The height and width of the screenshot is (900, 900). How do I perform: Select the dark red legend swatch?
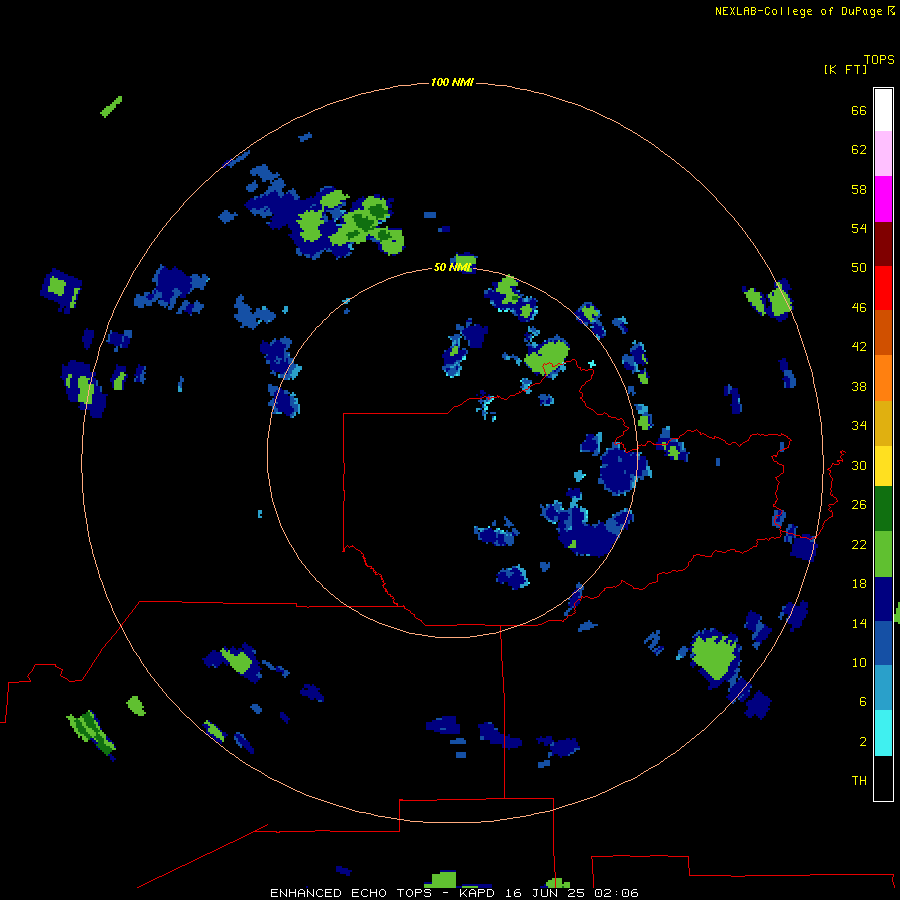click(883, 243)
